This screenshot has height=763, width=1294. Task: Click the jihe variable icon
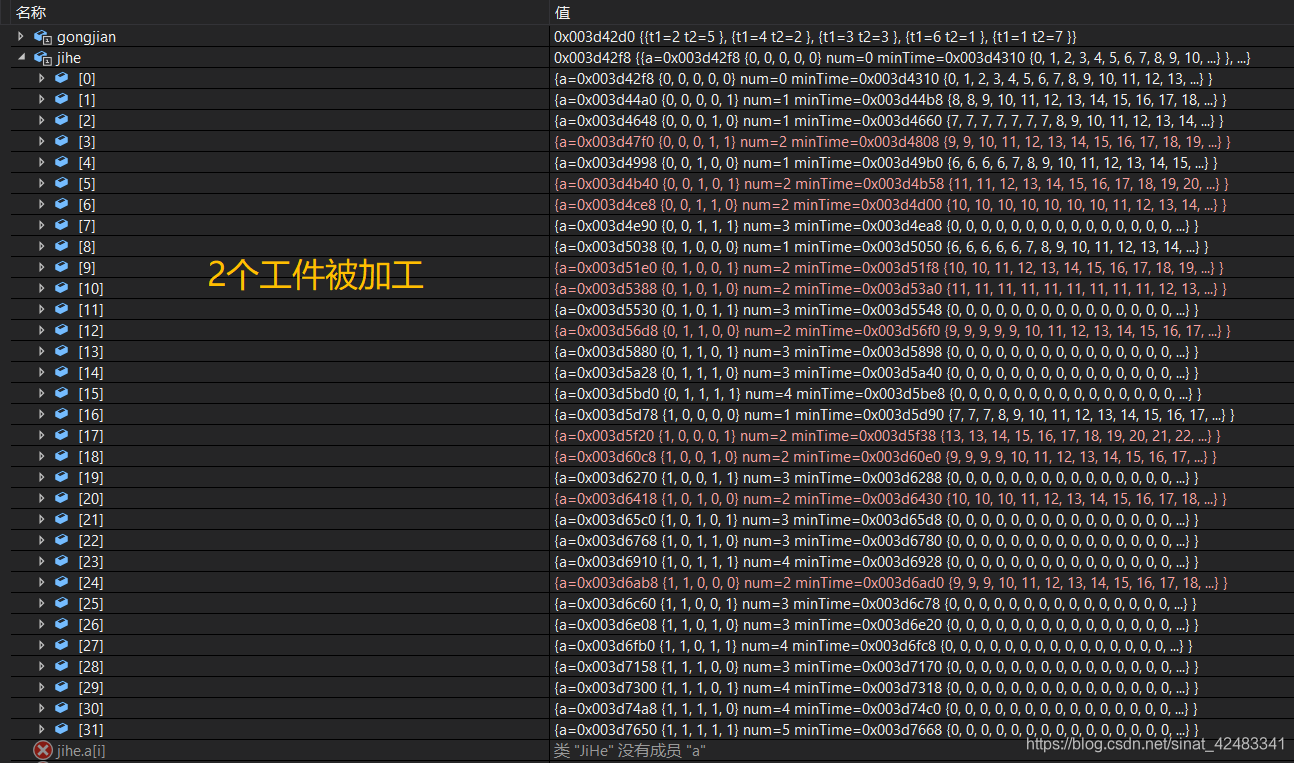(42, 58)
